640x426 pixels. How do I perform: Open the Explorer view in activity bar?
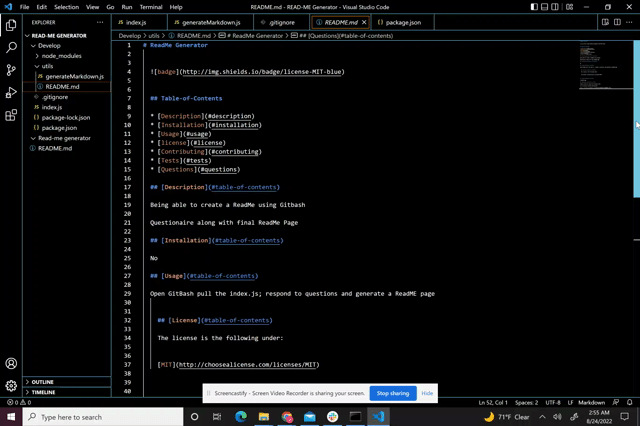(x=11, y=25)
